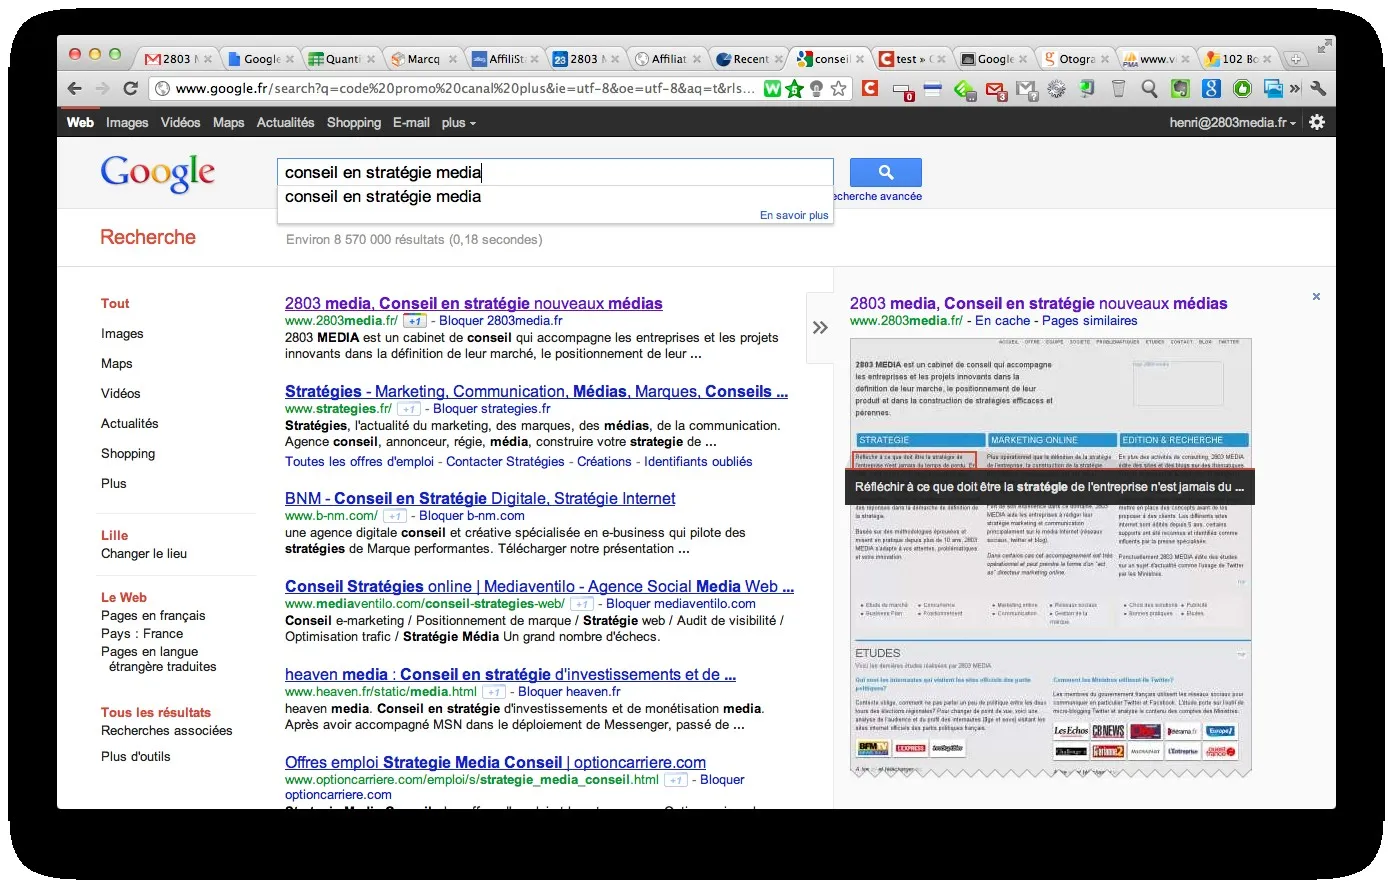The image size is (1393, 888).
Task: Open the henri@2803media.fr account dropdown
Action: click(x=1233, y=123)
